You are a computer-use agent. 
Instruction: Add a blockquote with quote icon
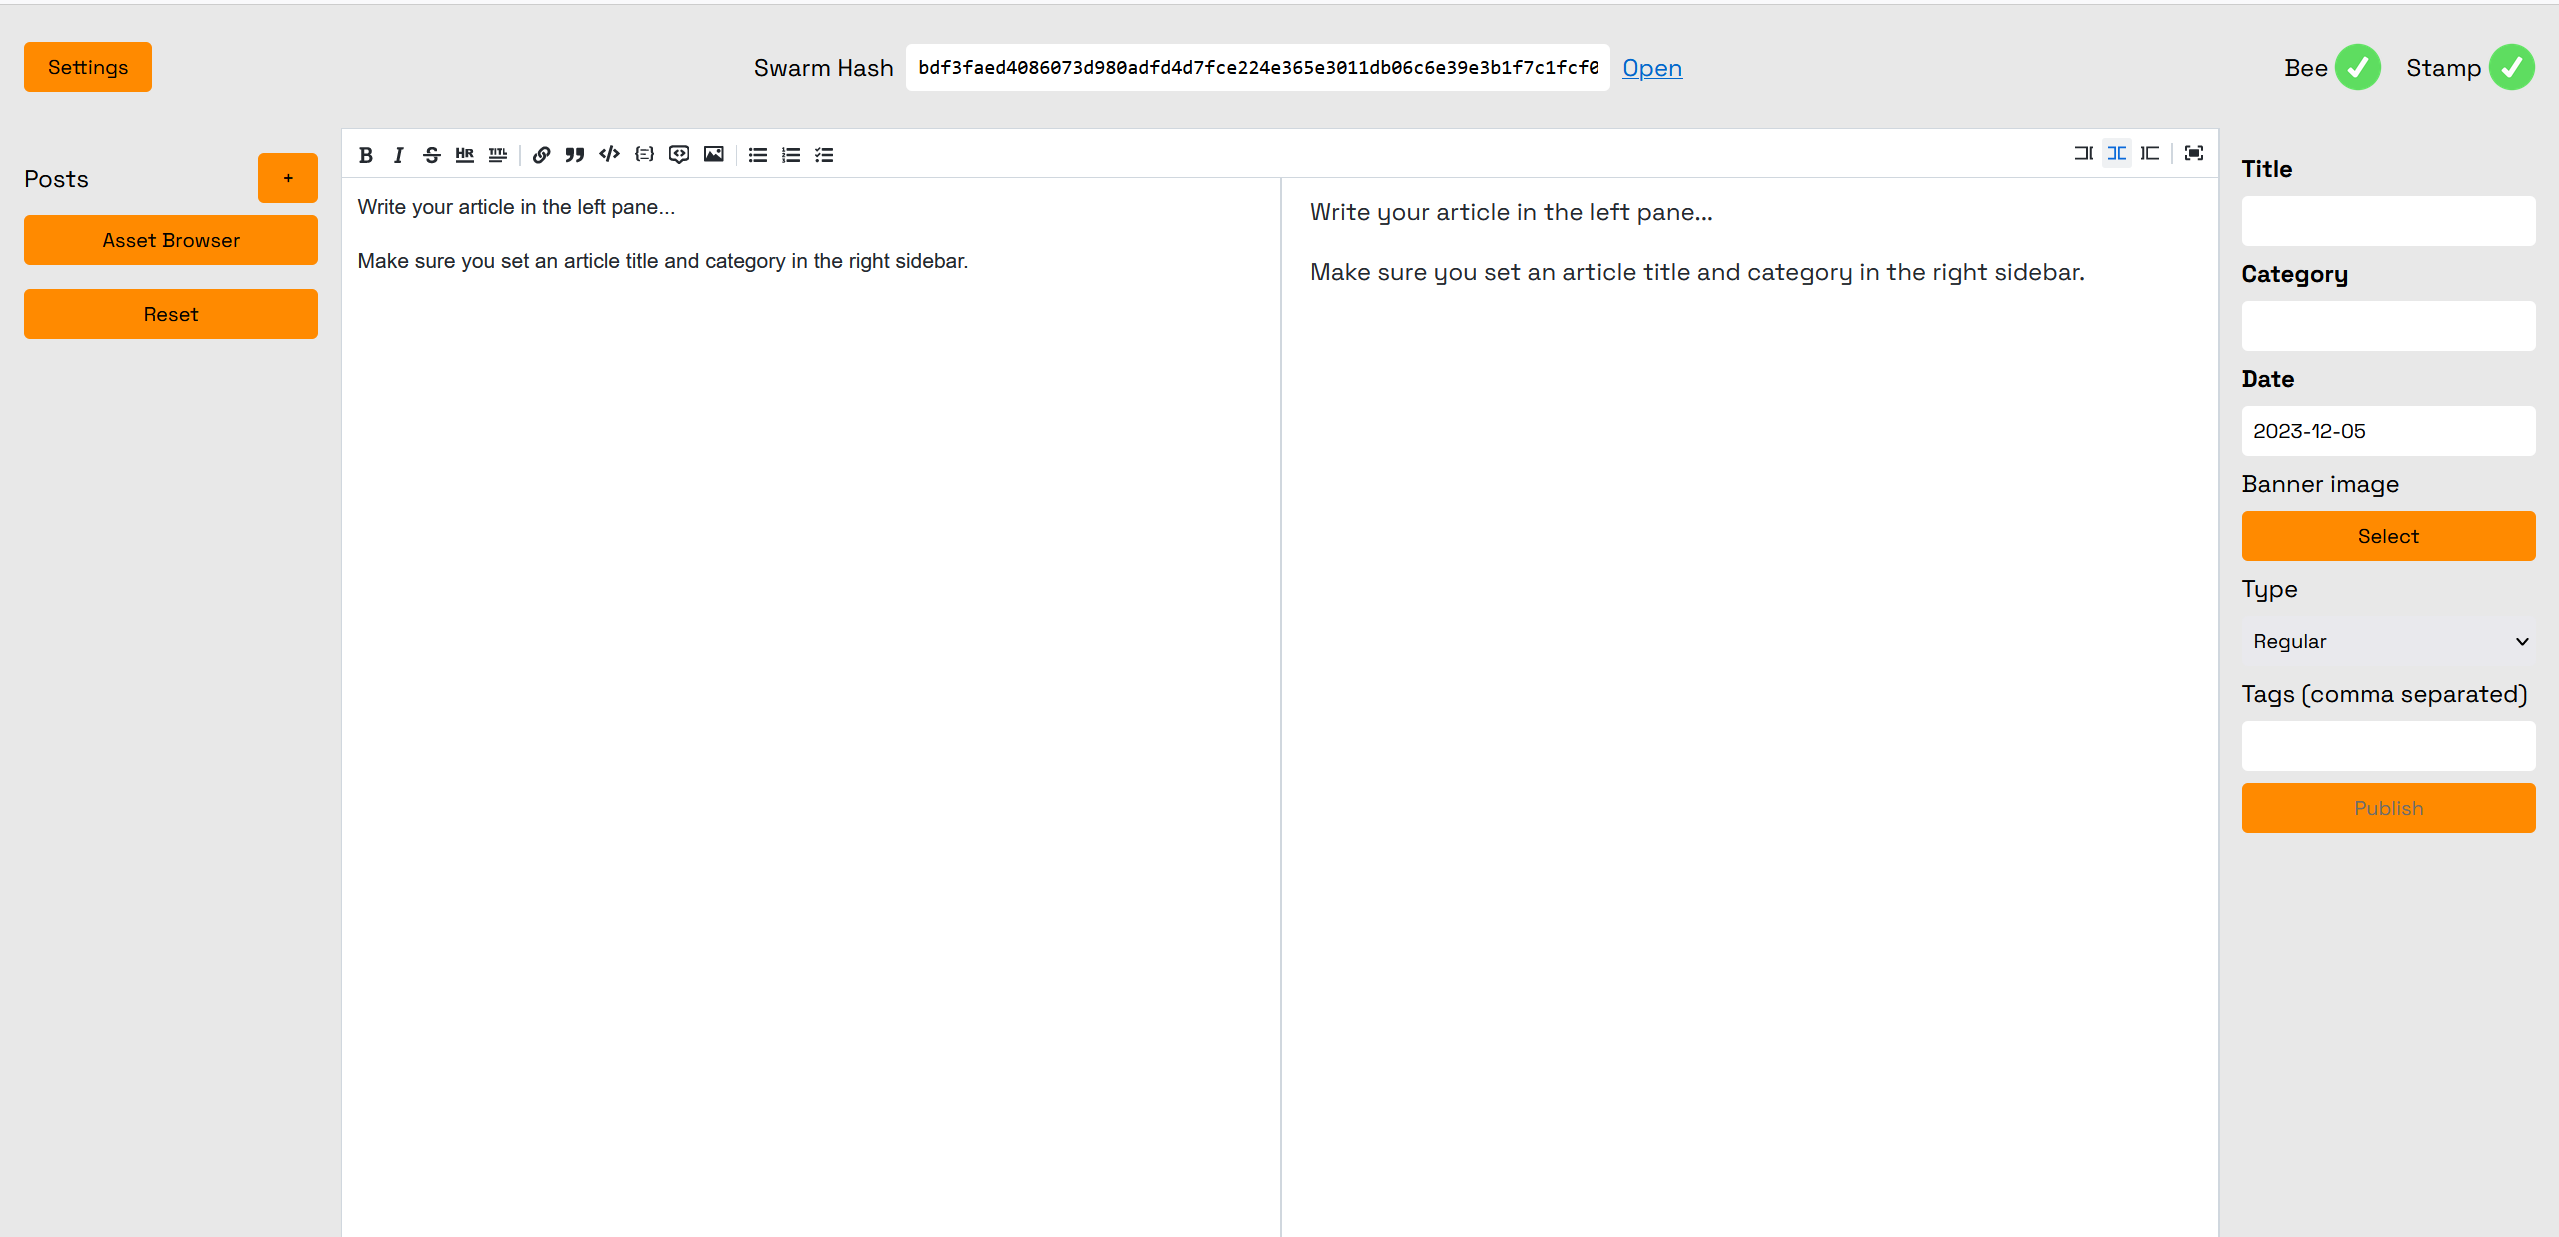pyautogui.click(x=574, y=155)
